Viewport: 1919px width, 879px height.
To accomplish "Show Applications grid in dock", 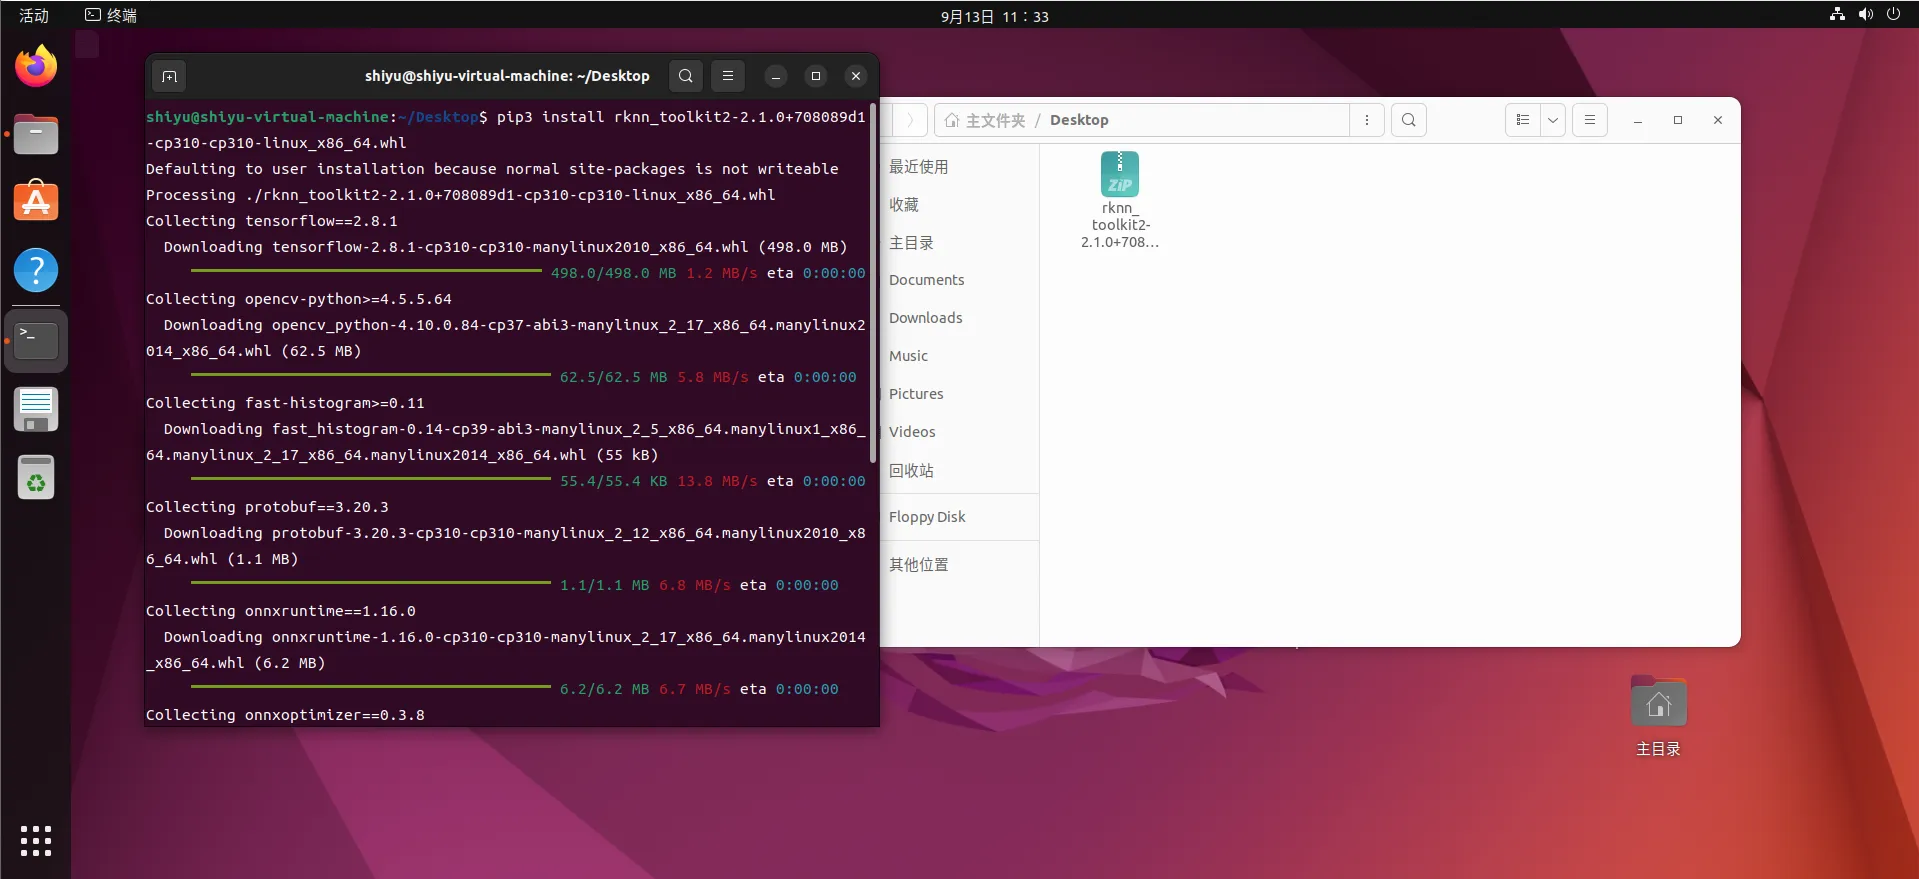I will tap(36, 840).
